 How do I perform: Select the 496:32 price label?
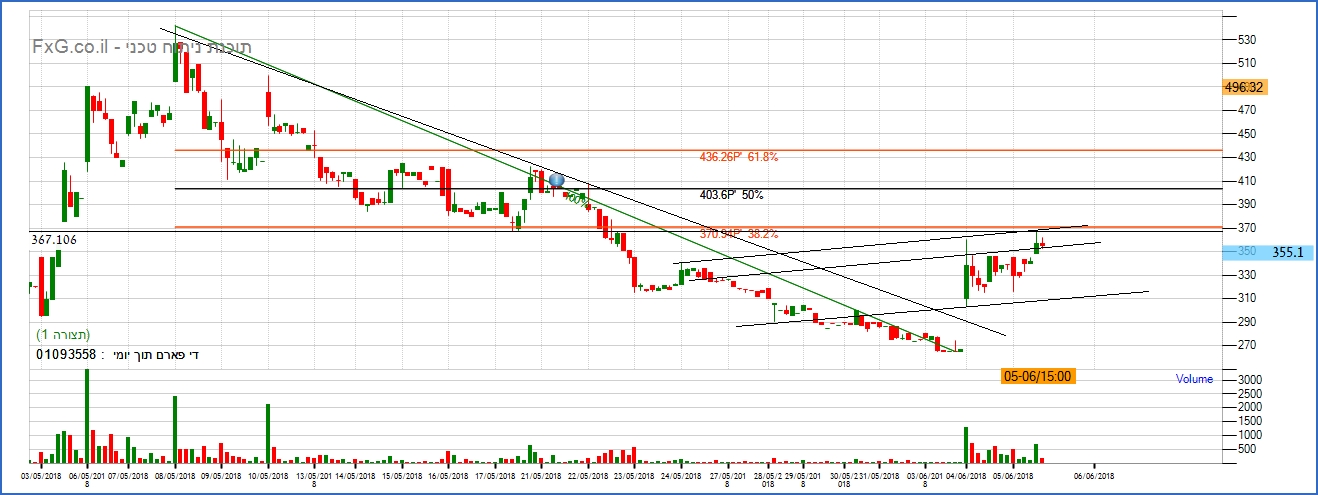[x=1245, y=88]
